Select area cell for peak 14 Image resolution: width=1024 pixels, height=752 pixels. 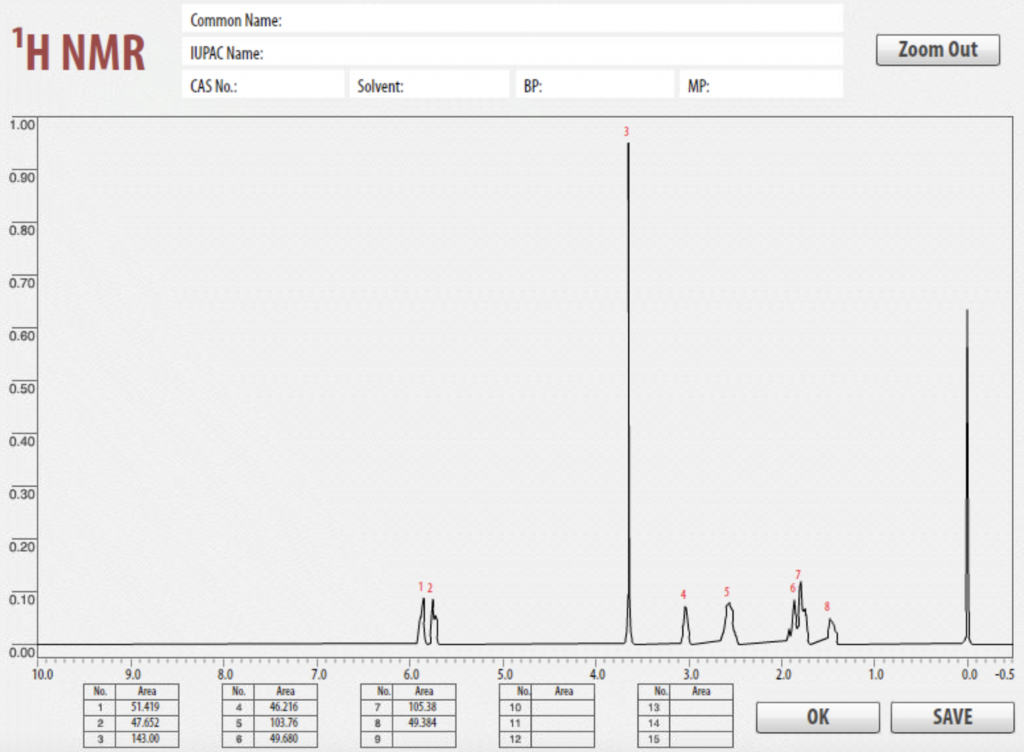701,723
